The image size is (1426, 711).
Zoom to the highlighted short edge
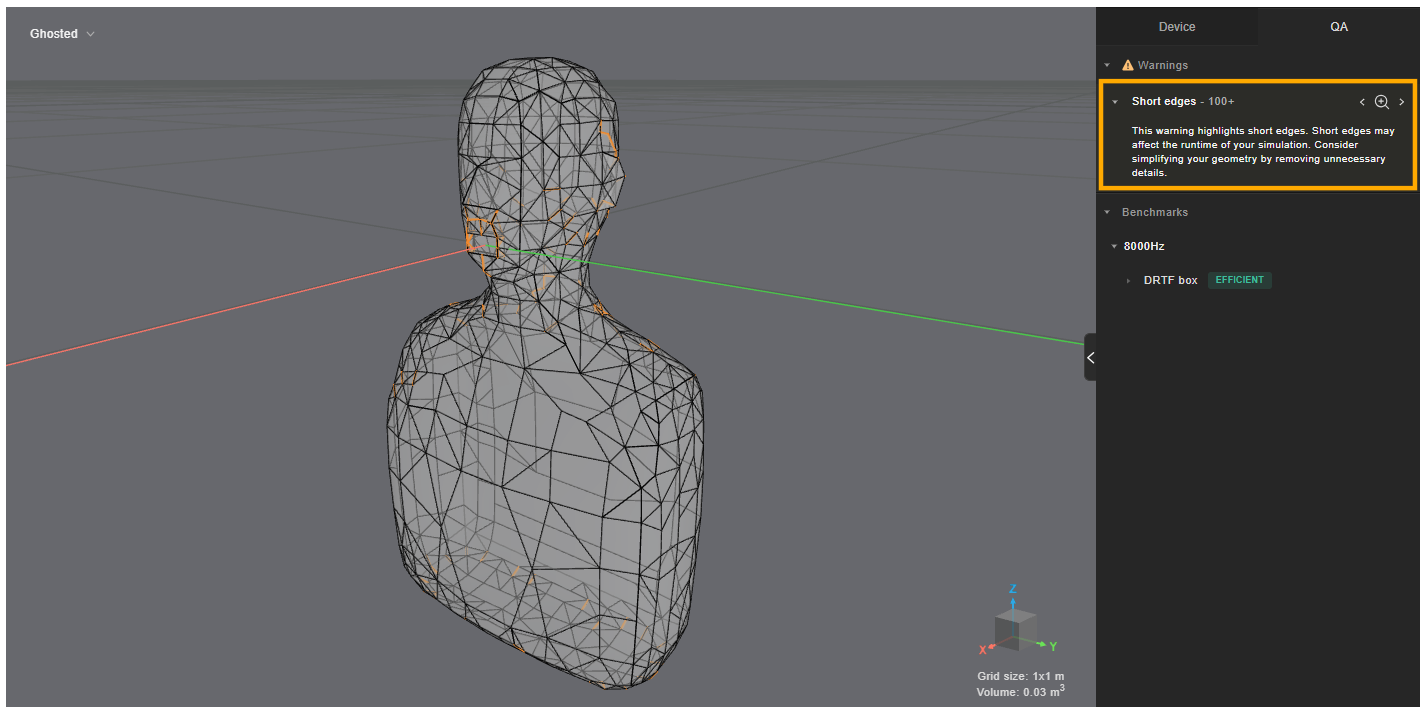tap(1382, 102)
